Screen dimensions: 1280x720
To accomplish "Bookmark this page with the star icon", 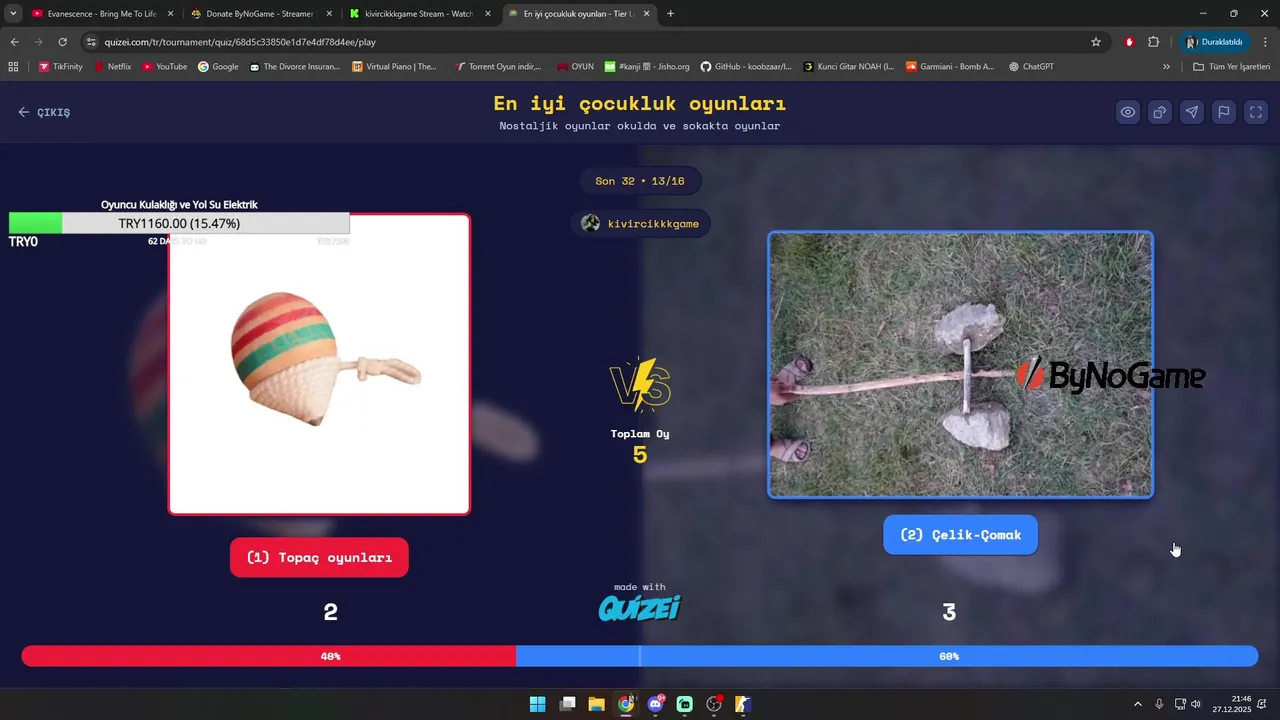I will tap(1095, 42).
